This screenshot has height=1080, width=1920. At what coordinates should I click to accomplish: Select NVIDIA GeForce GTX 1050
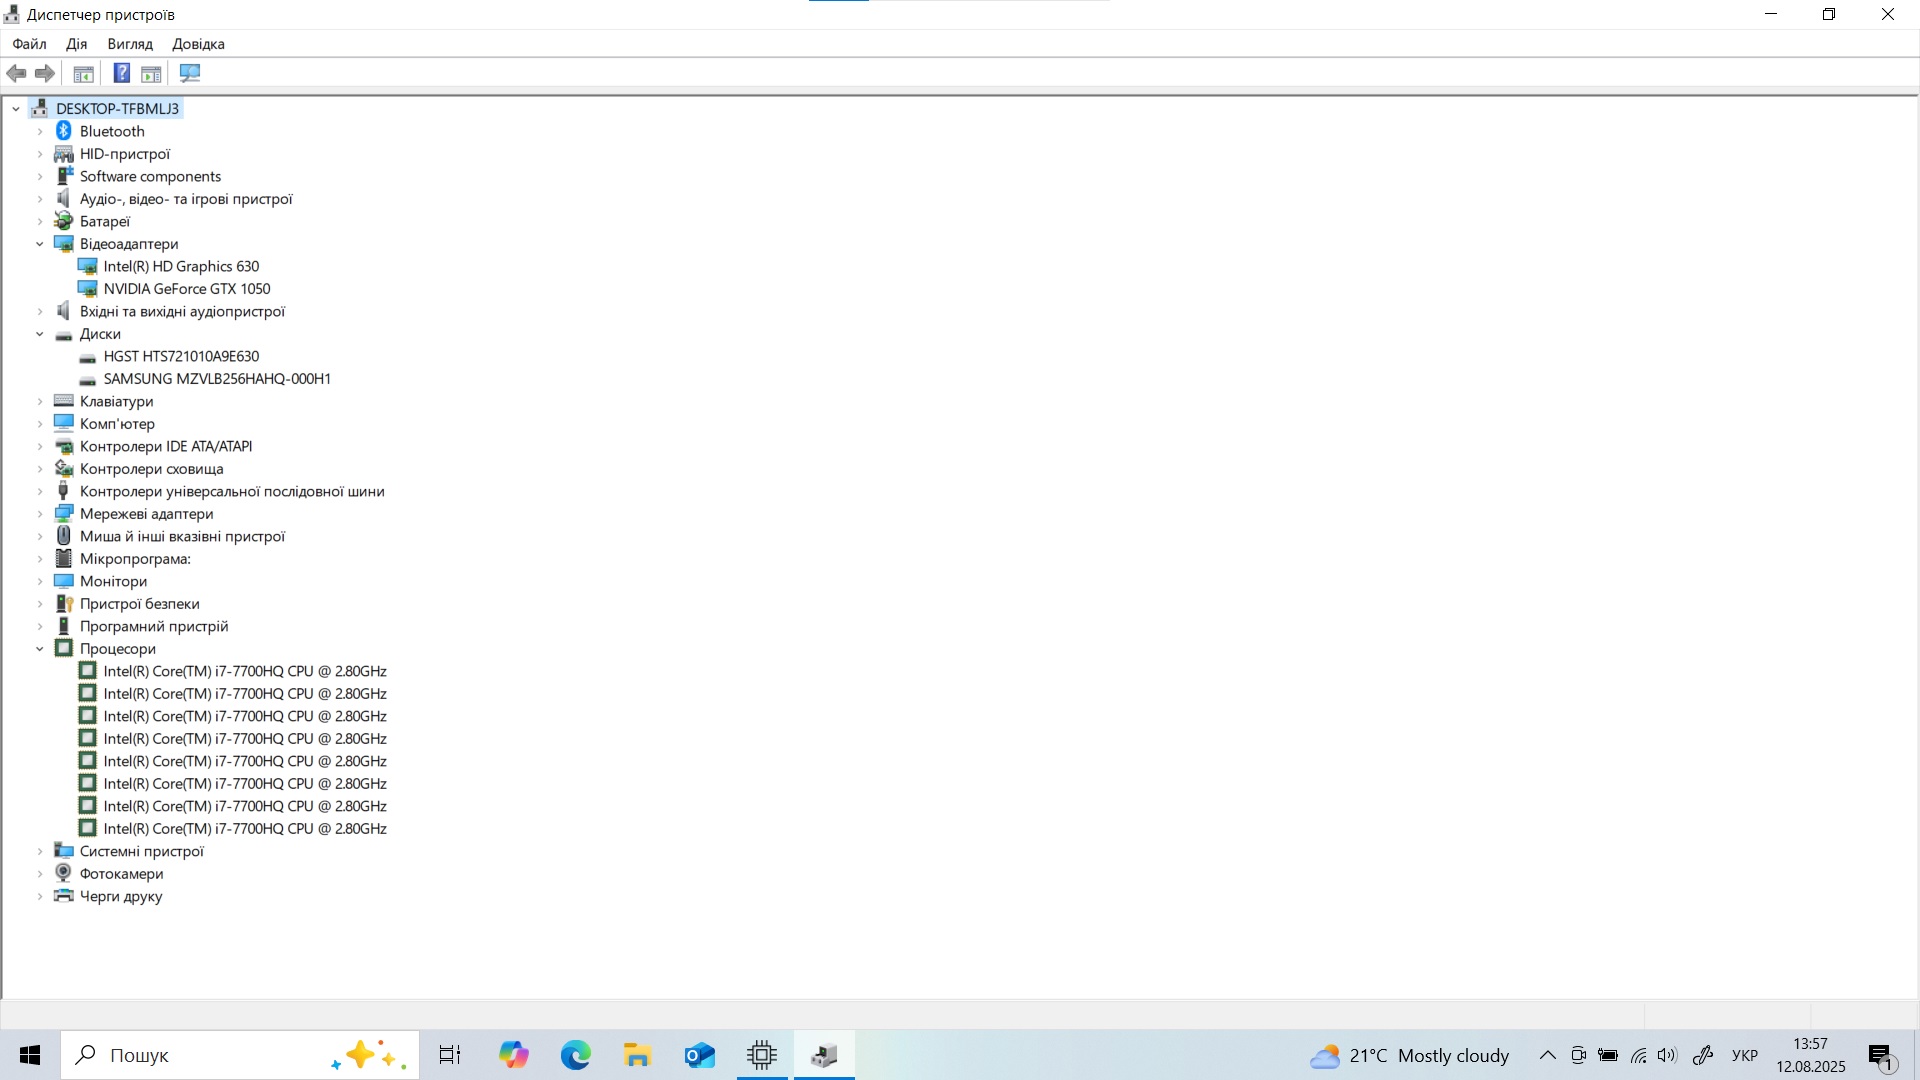187,289
